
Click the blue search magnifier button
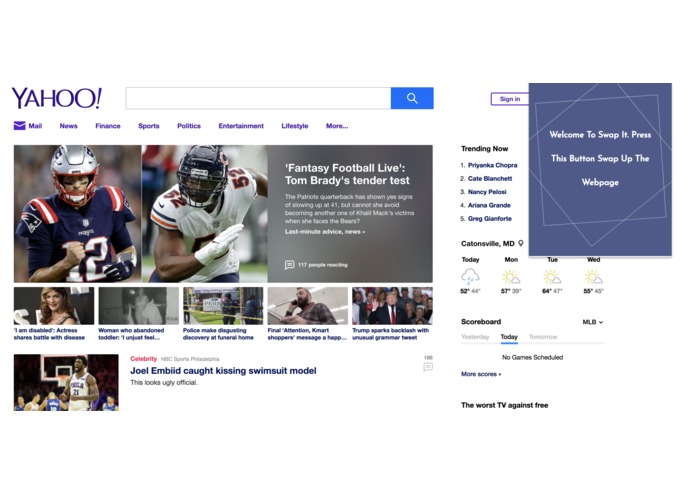[412, 98]
